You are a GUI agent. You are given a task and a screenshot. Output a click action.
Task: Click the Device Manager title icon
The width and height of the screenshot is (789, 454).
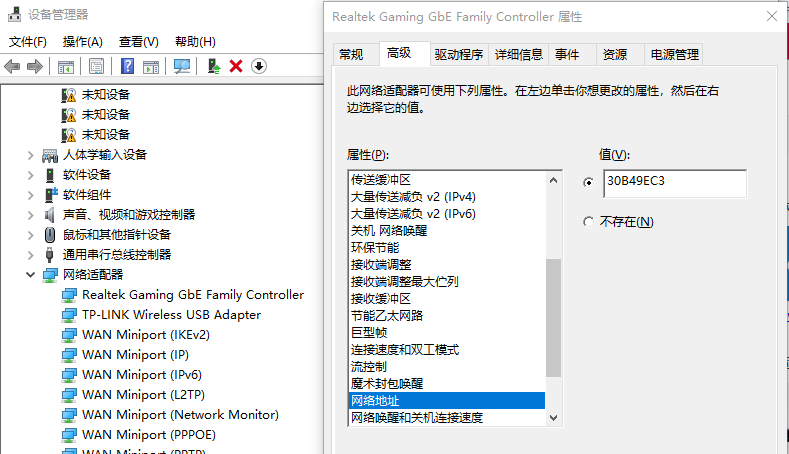click(x=15, y=15)
